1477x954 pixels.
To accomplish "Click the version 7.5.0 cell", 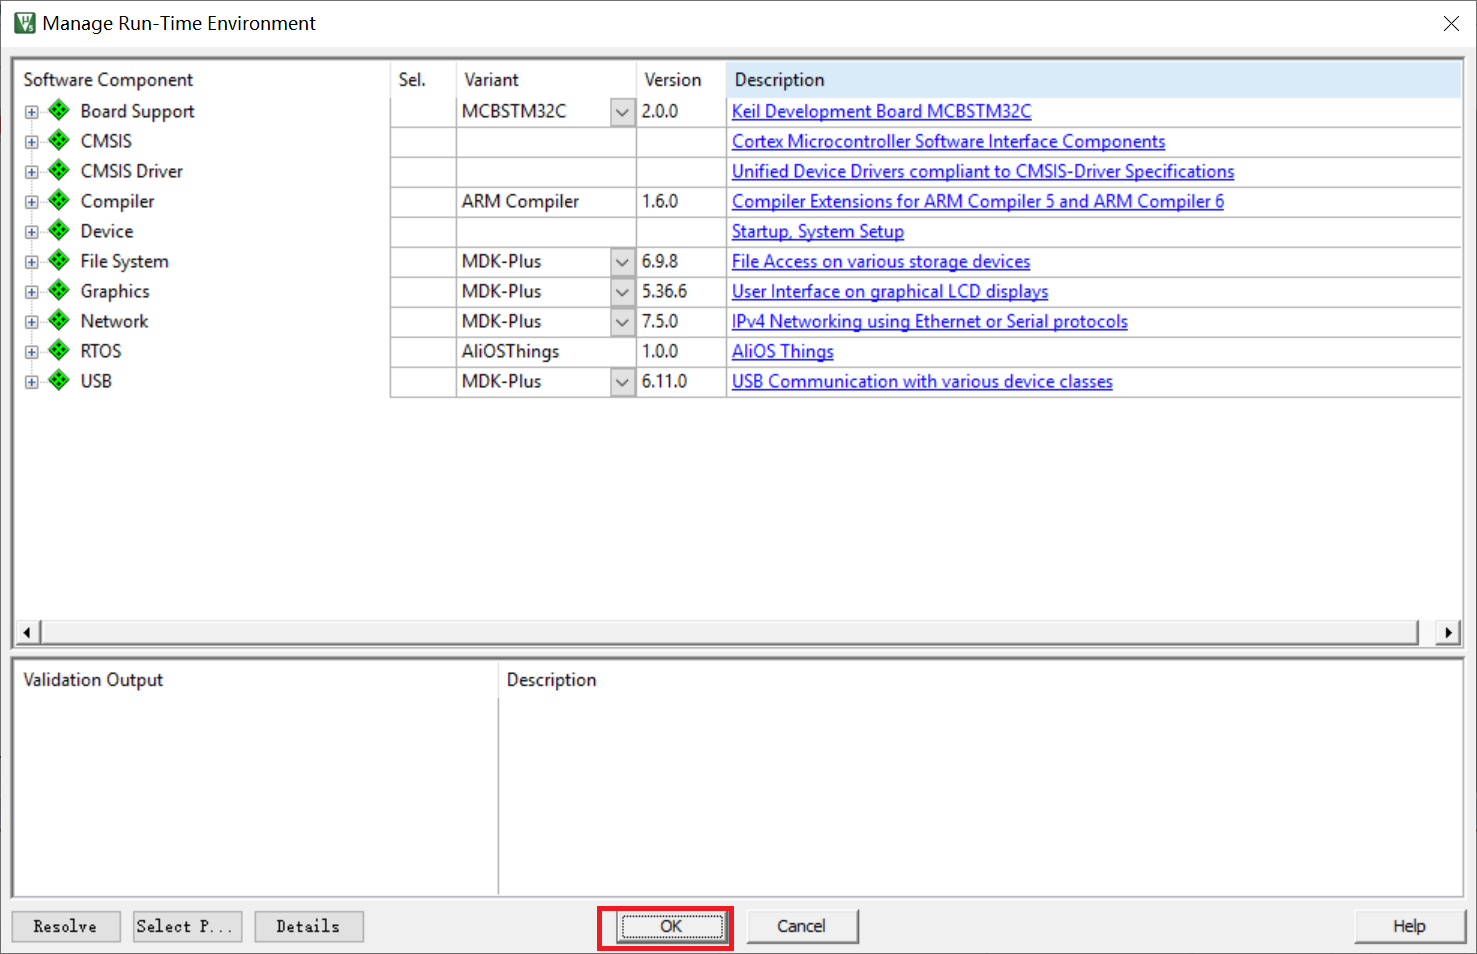I will pyautogui.click(x=681, y=321).
